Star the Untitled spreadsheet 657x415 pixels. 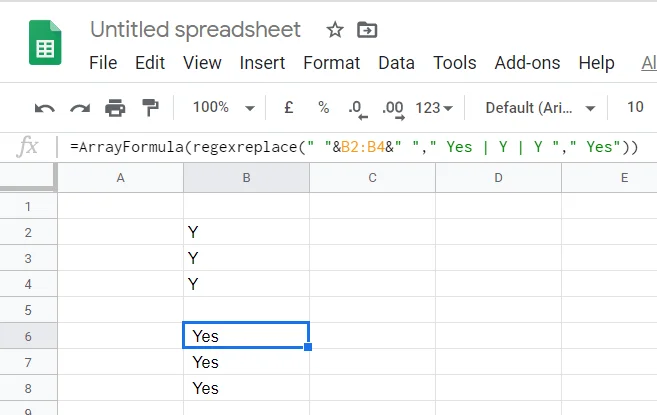[x=335, y=29]
